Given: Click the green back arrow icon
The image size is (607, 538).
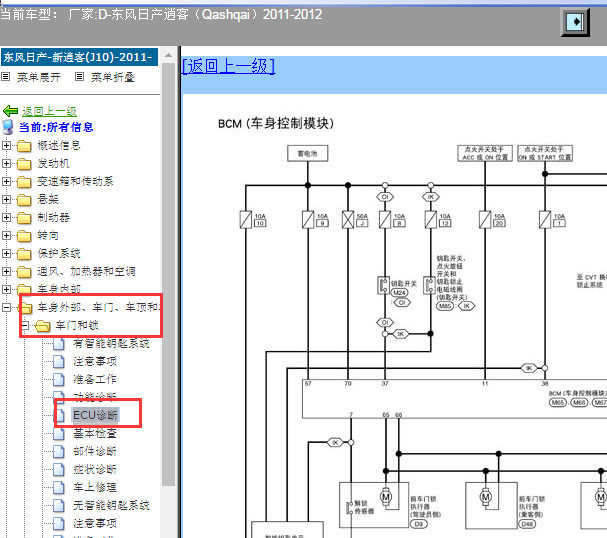Looking at the screenshot, I should [10, 111].
